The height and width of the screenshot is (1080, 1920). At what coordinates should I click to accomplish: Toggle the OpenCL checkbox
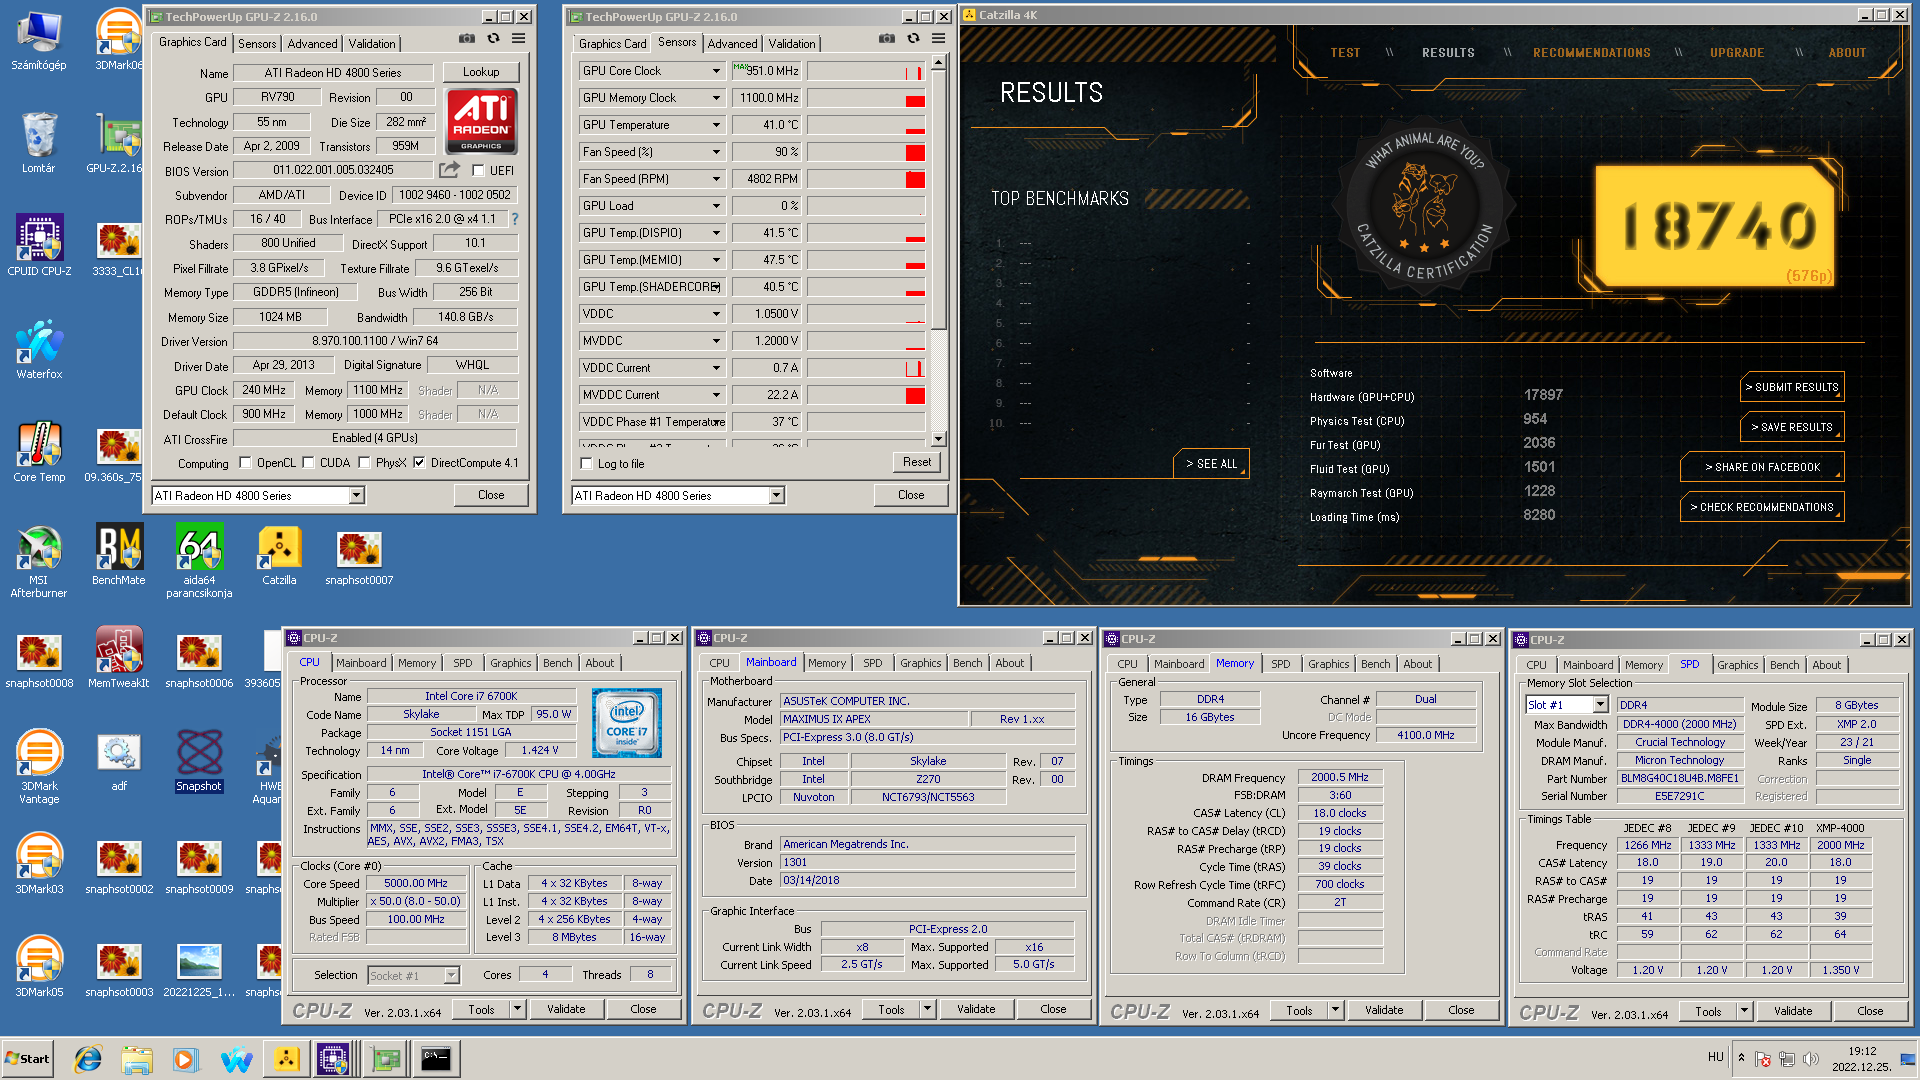pos(245,463)
